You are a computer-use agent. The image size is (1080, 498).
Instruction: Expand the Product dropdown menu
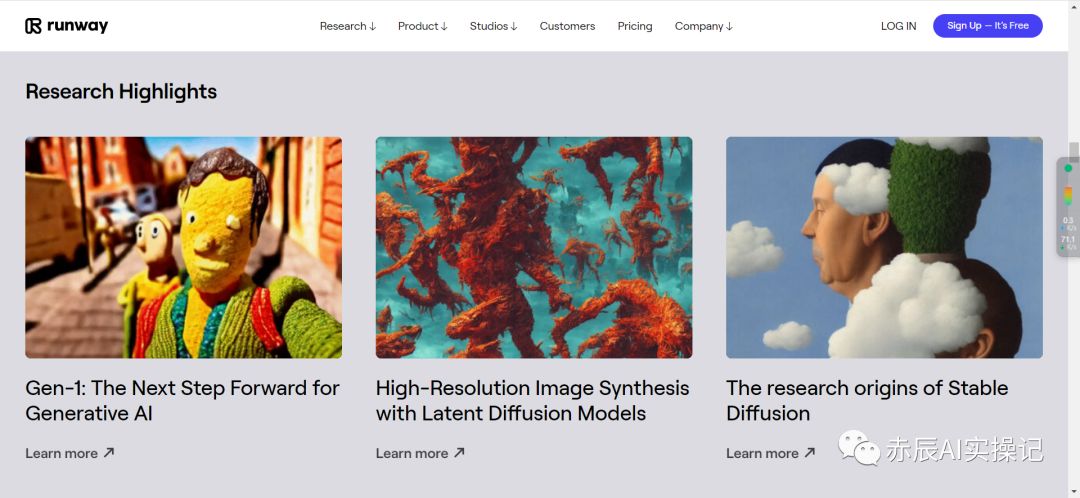coord(422,26)
